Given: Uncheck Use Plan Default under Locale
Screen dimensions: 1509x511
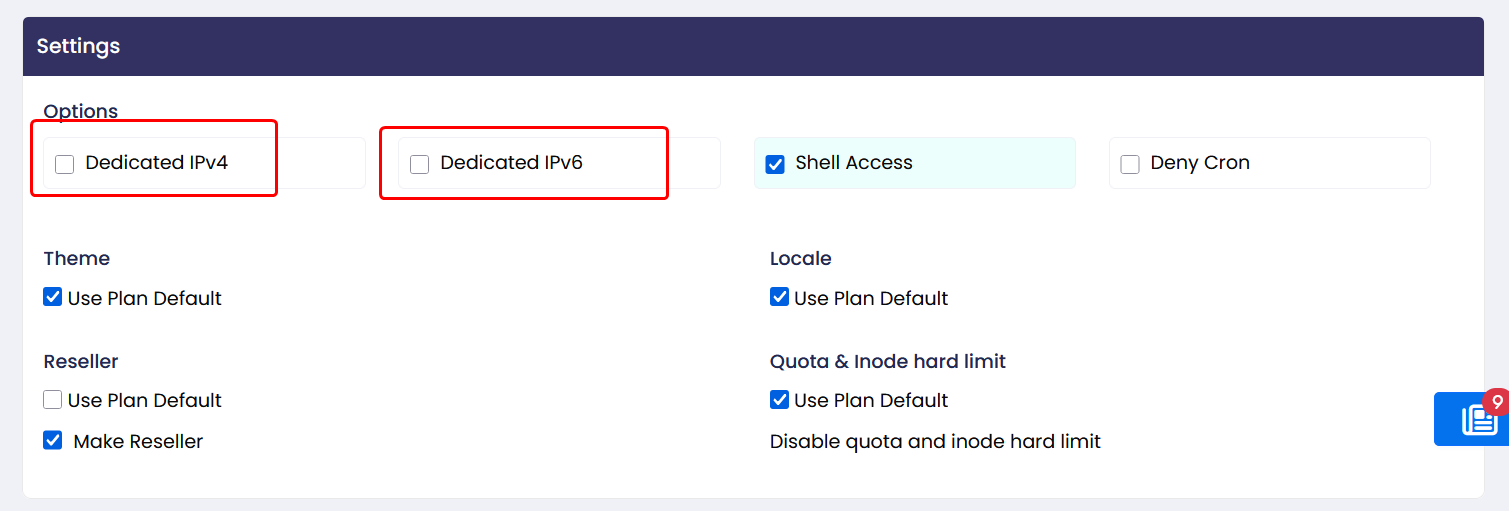Looking at the screenshot, I should [780, 297].
